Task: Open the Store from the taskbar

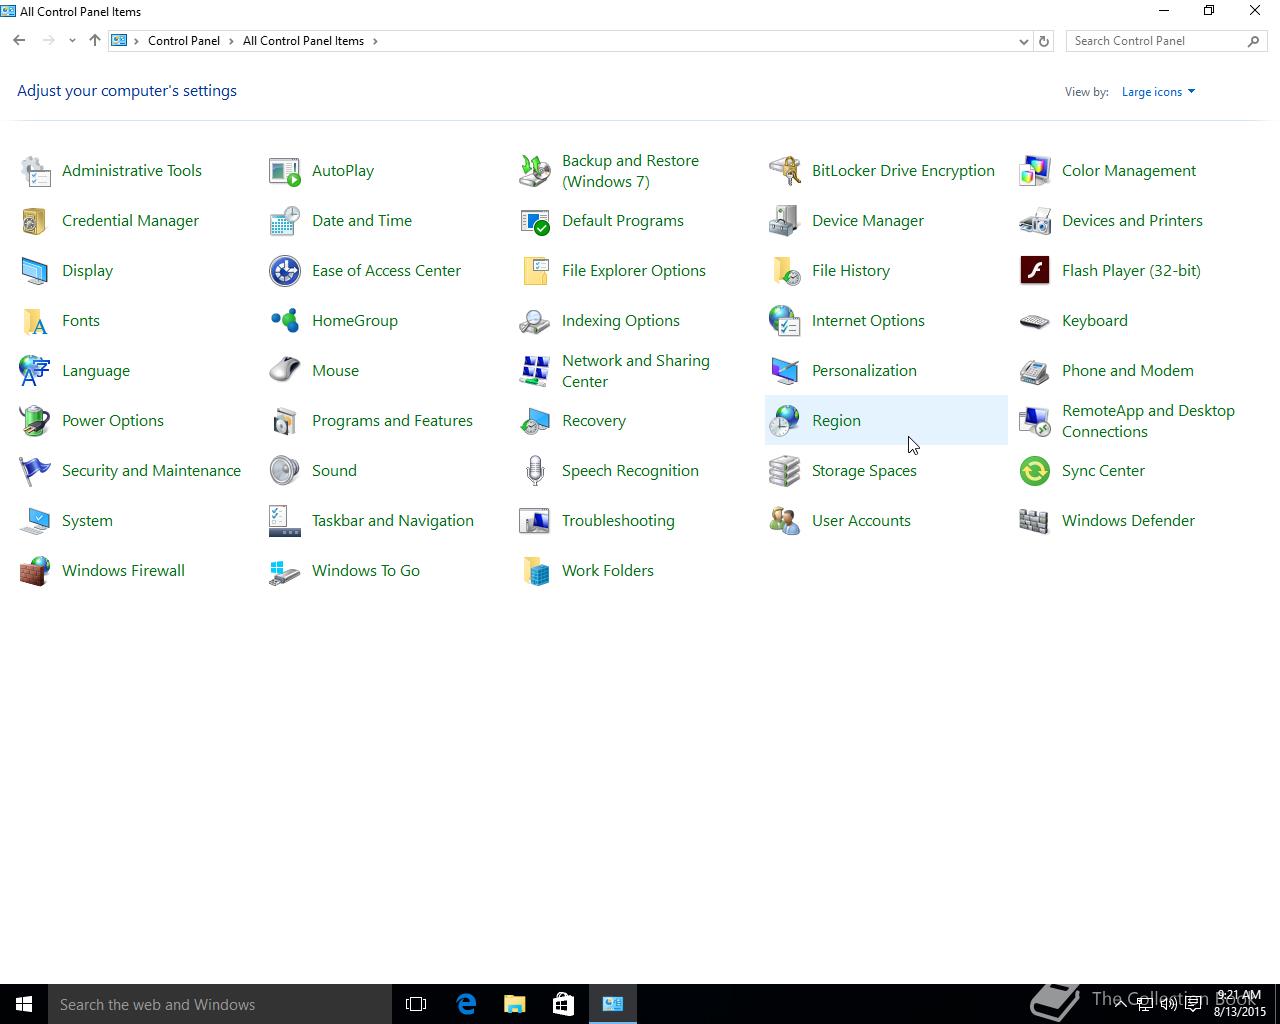Action: pyautogui.click(x=564, y=1004)
